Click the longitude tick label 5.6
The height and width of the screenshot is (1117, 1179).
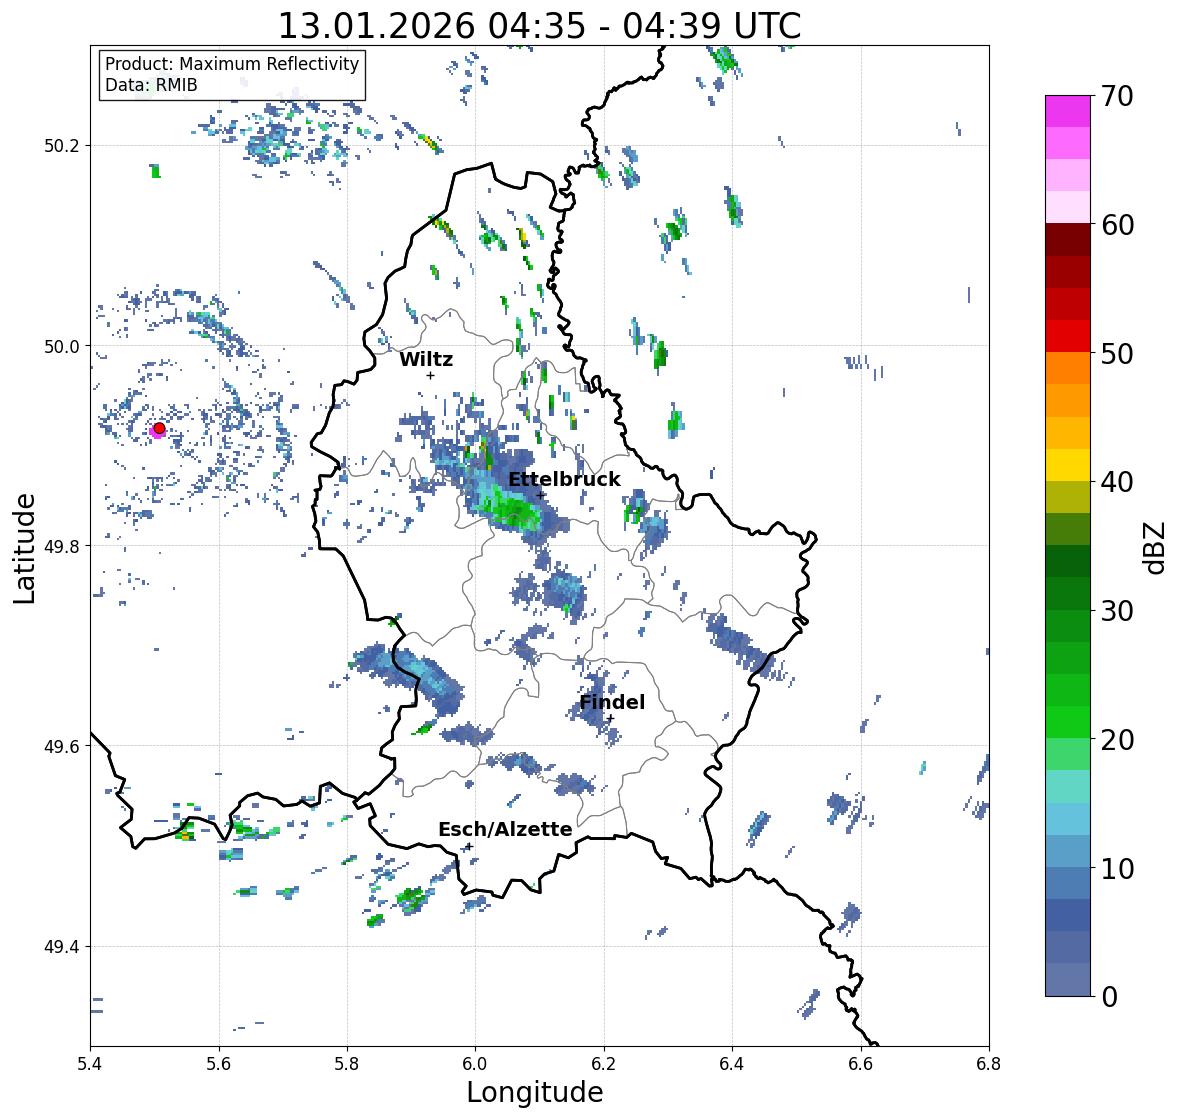click(x=219, y=1064)
